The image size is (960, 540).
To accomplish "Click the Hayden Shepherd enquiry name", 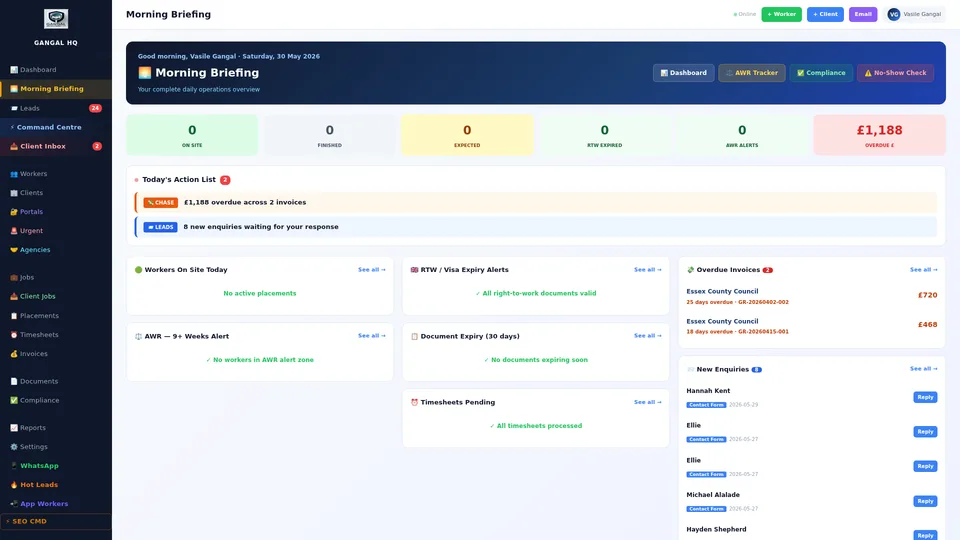I will coord(716,530).
